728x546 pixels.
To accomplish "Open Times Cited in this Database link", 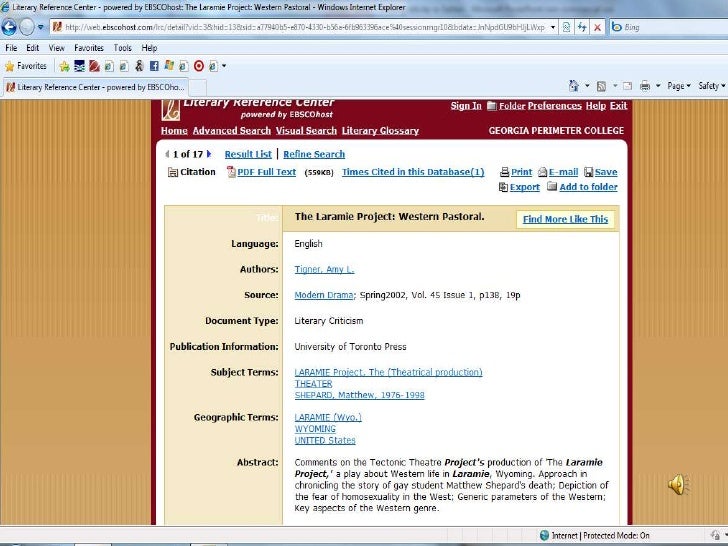I will pos(413,172).
